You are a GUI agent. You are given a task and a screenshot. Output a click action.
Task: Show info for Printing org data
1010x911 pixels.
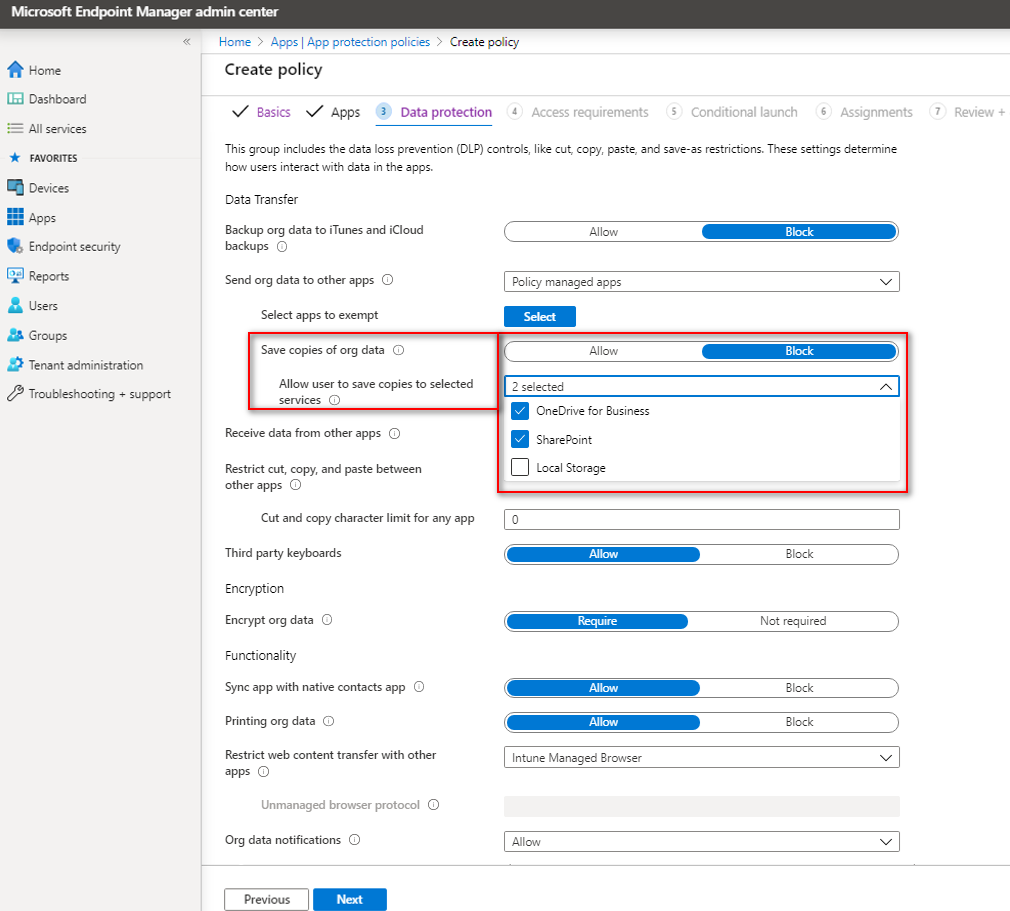point(329,721)
